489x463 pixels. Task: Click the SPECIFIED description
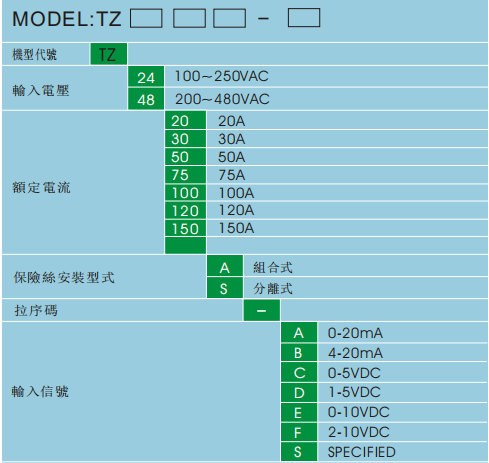click(x=362, y=452)
